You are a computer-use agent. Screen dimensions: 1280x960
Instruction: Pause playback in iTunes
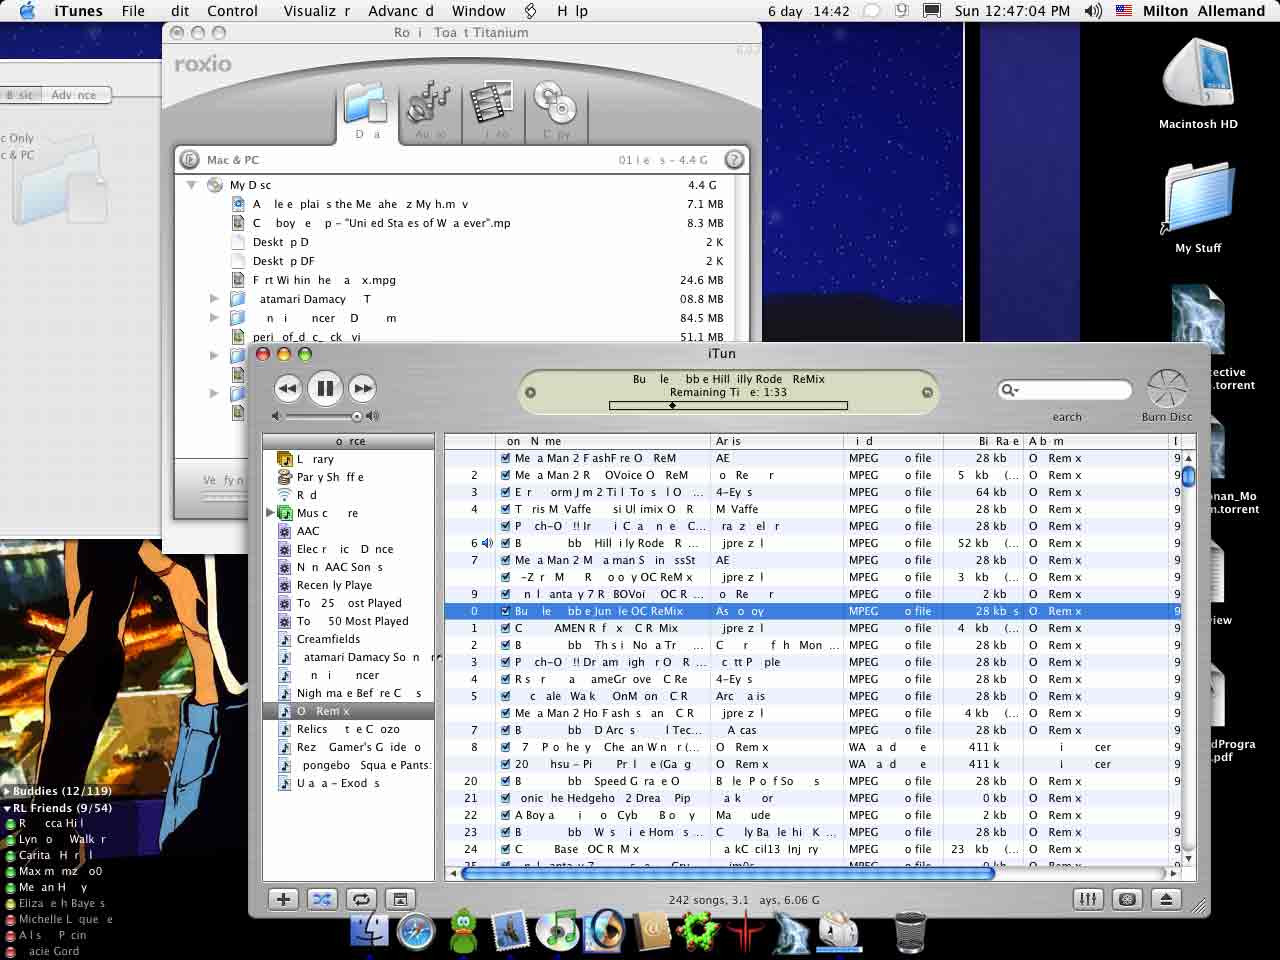[x=325, y=388]
